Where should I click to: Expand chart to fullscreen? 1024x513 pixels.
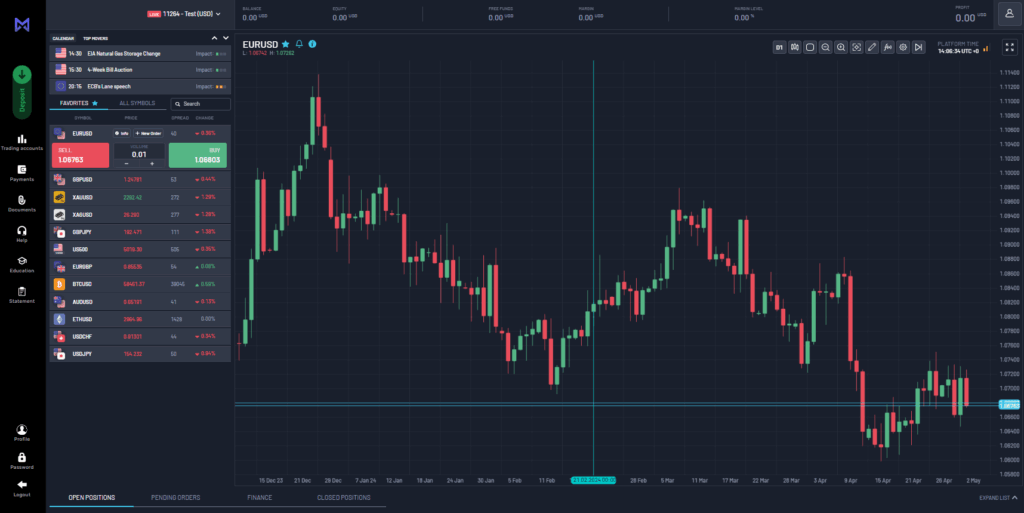pyautogui.click(x=857, y=47)
